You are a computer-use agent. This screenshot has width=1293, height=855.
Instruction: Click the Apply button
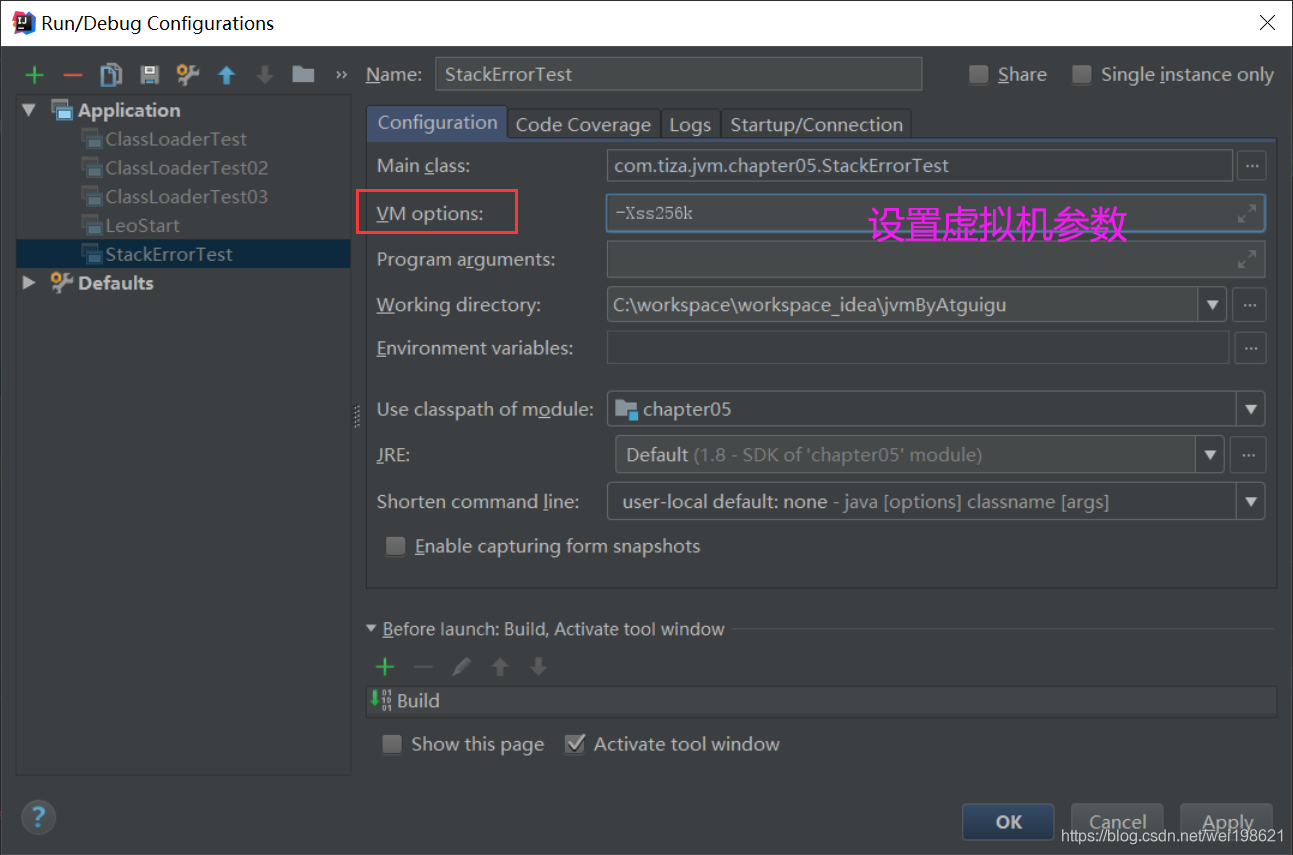[x=1227, y=822]
